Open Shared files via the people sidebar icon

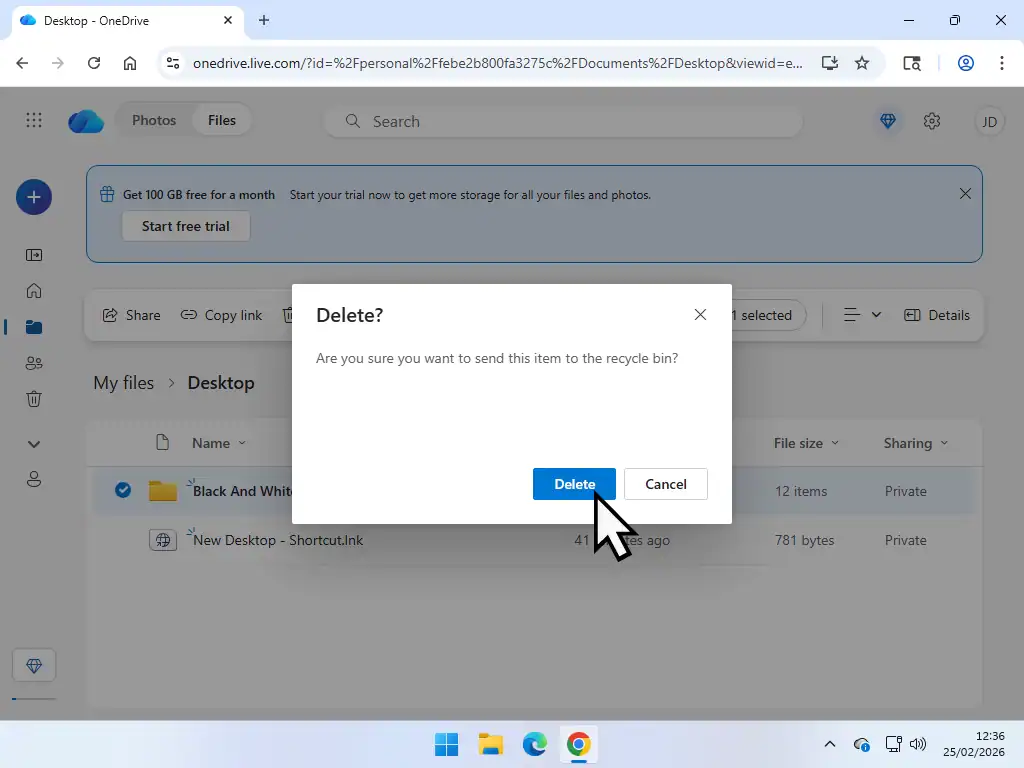click(x=34, y=363)
